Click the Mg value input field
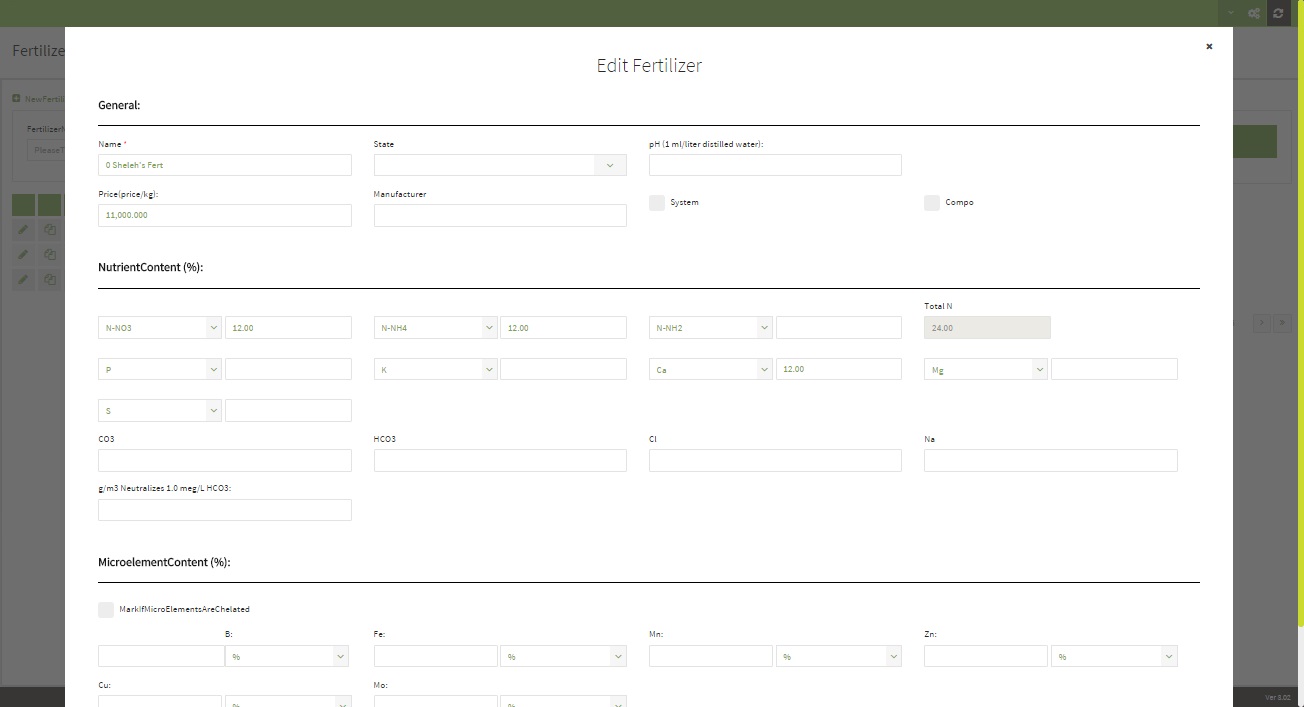The height and width of the screenshot is (707, 1304). [x=1114, y=370]
